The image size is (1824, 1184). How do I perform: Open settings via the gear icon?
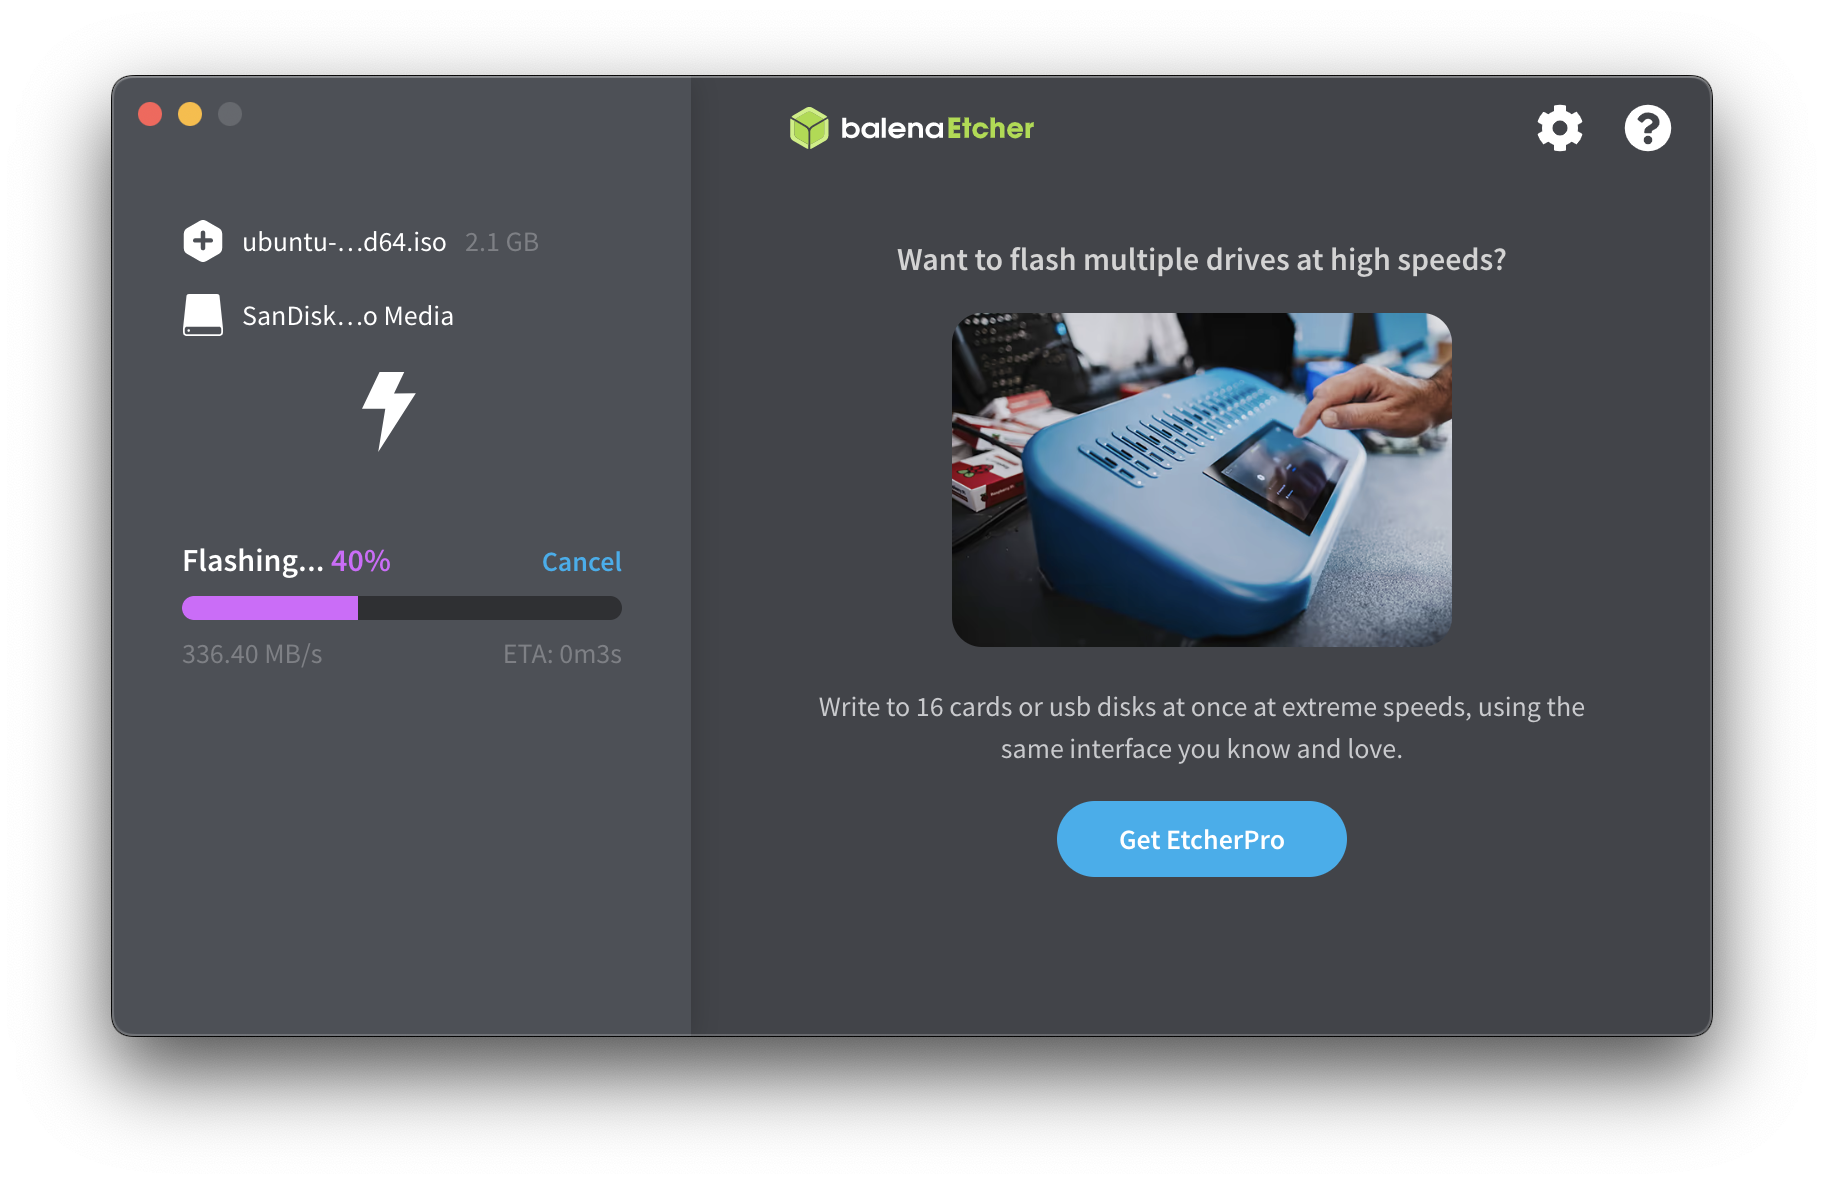(x=1559, y=128)
